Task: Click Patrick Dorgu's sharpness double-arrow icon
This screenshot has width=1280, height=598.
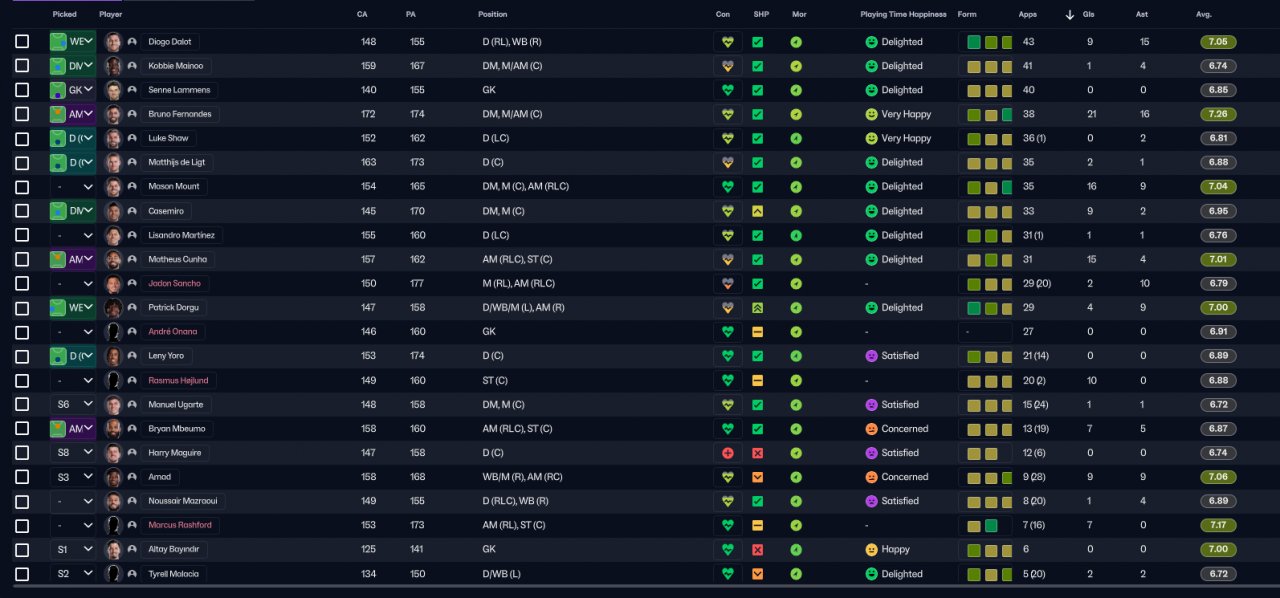Action: point(757,308)
